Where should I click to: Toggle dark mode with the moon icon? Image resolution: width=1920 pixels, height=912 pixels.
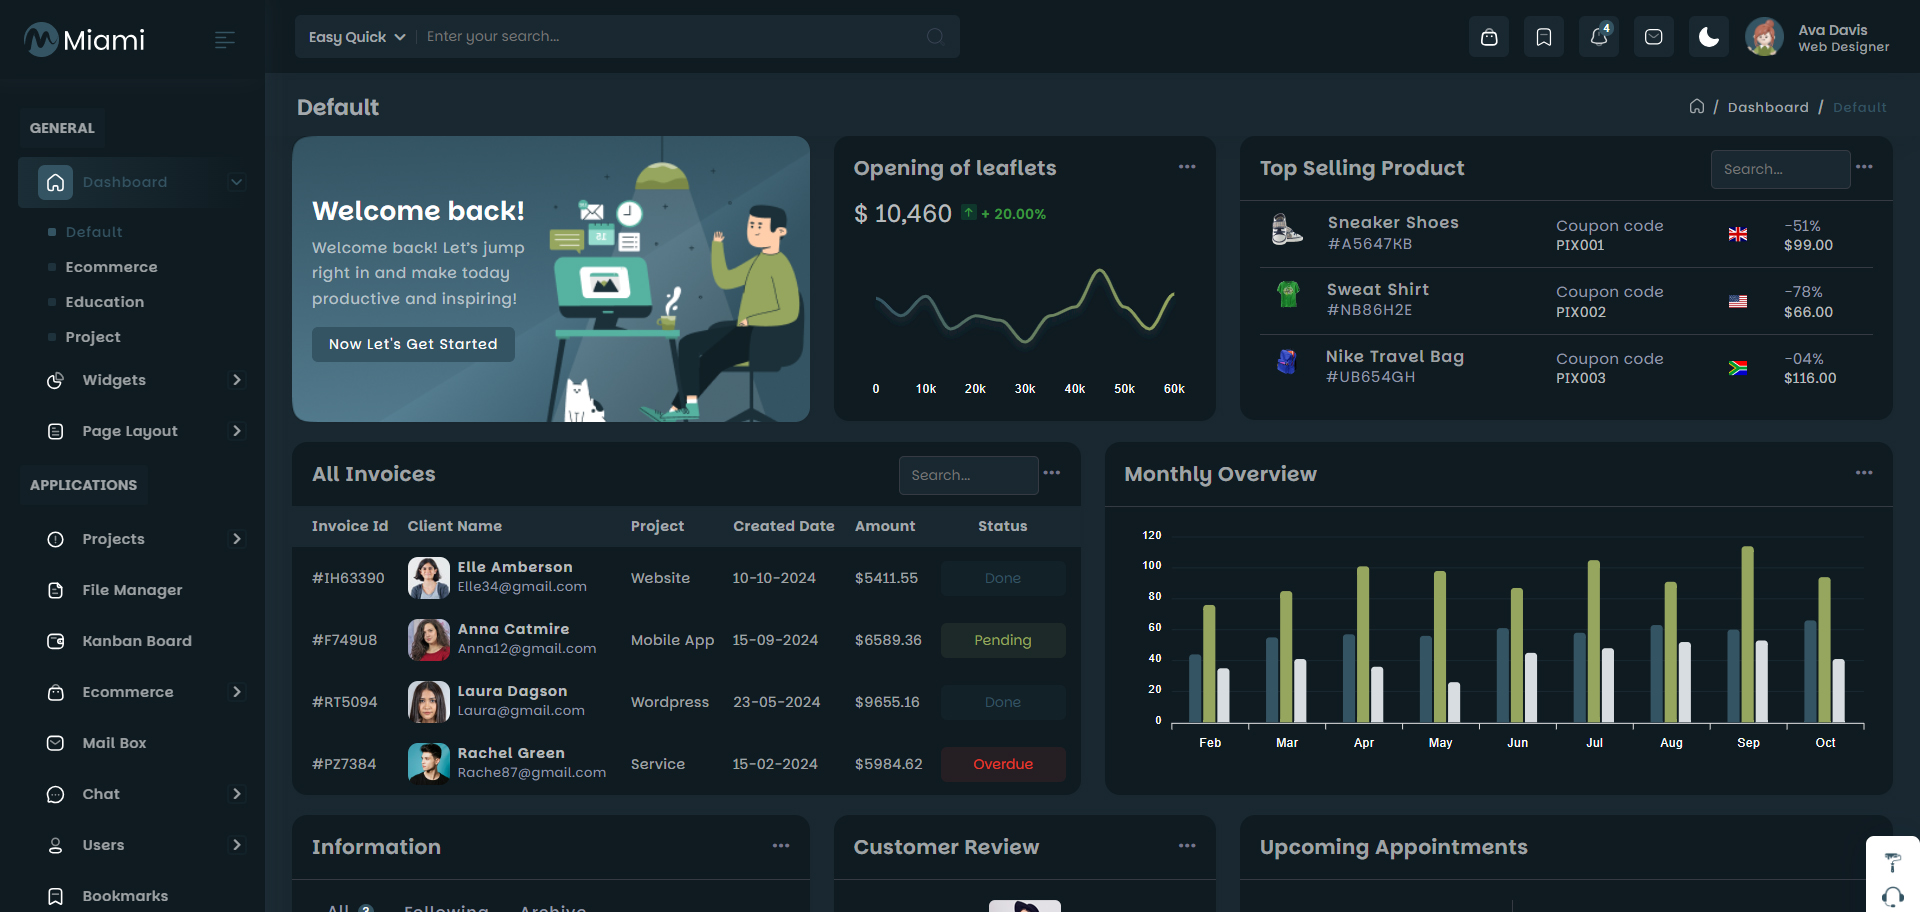click(x=1709, y=37)
